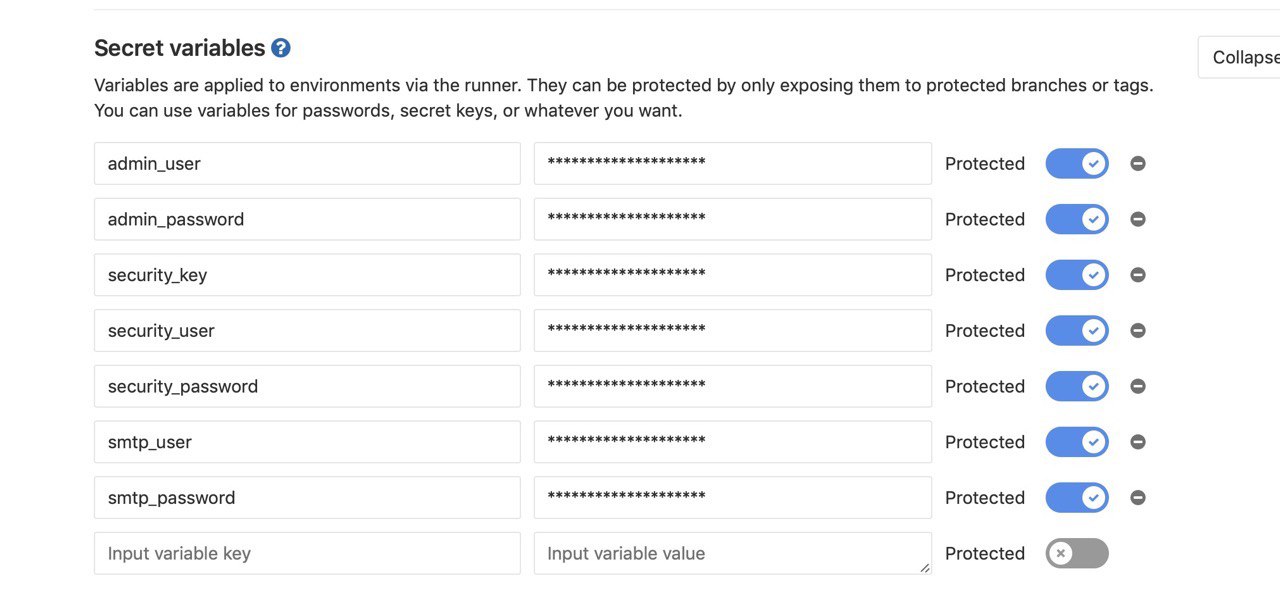Toggle Protected switch for admin_user
Viewport: 1280px width, 599px height.
click(1077, 163)
